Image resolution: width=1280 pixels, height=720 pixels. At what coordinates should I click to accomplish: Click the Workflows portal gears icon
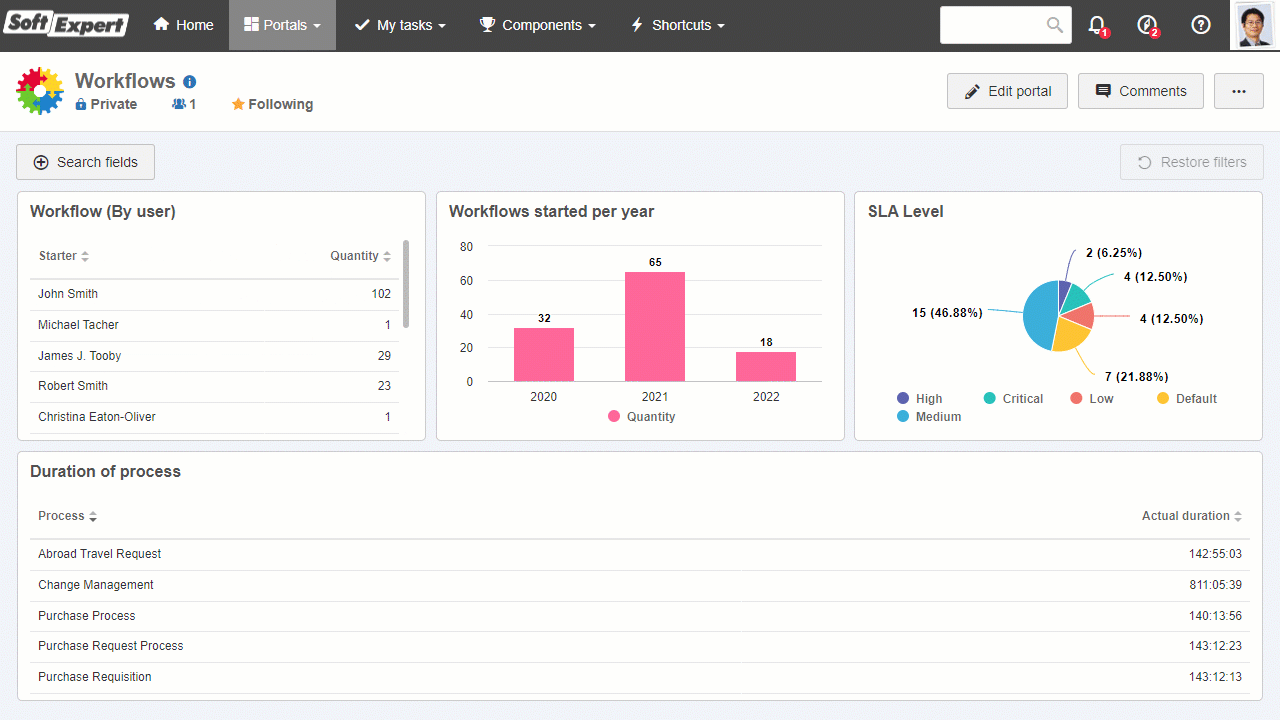point(40,91)
